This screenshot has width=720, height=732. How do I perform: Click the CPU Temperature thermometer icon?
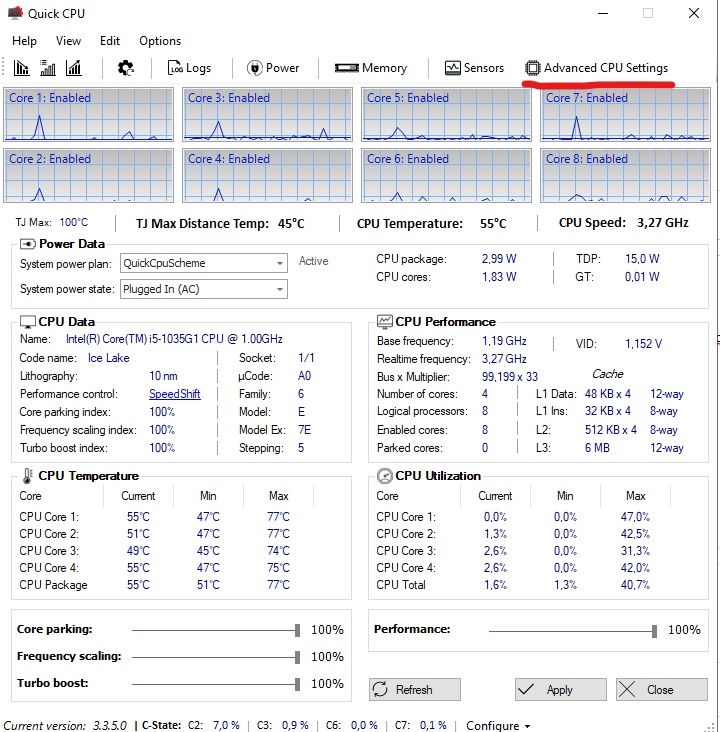point(28,476)
